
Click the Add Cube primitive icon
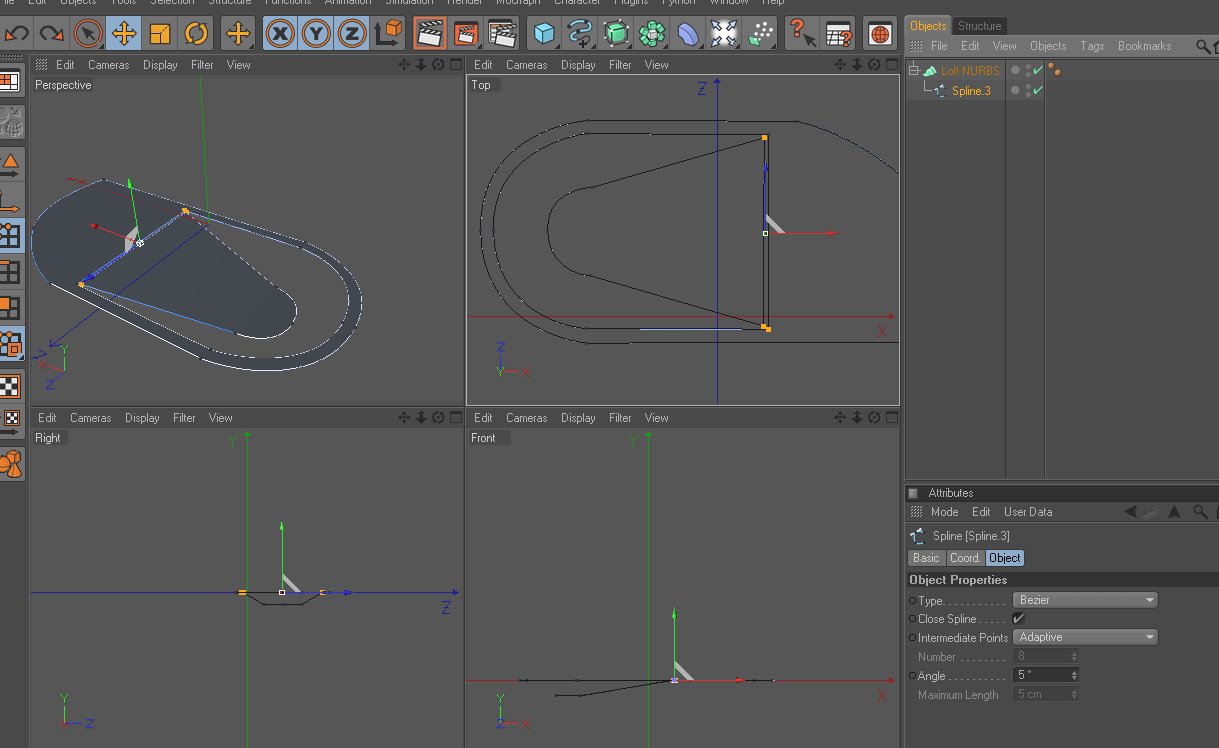(x=544, y=34)
